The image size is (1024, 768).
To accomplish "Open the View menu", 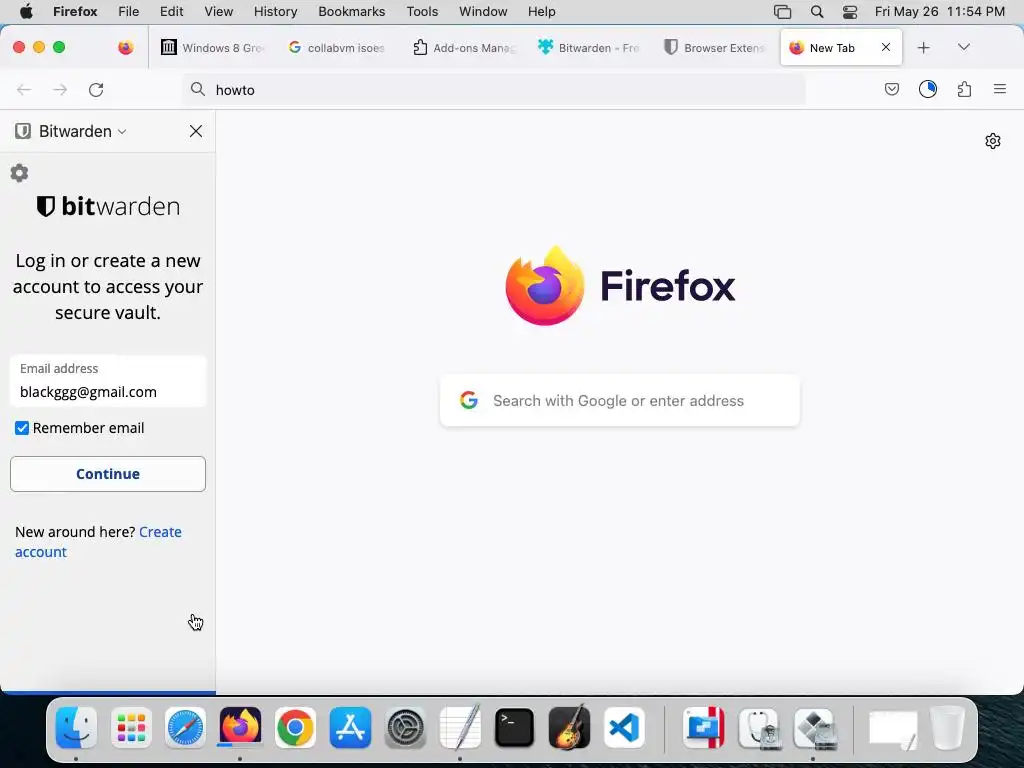I will click(x=219, y=12).
